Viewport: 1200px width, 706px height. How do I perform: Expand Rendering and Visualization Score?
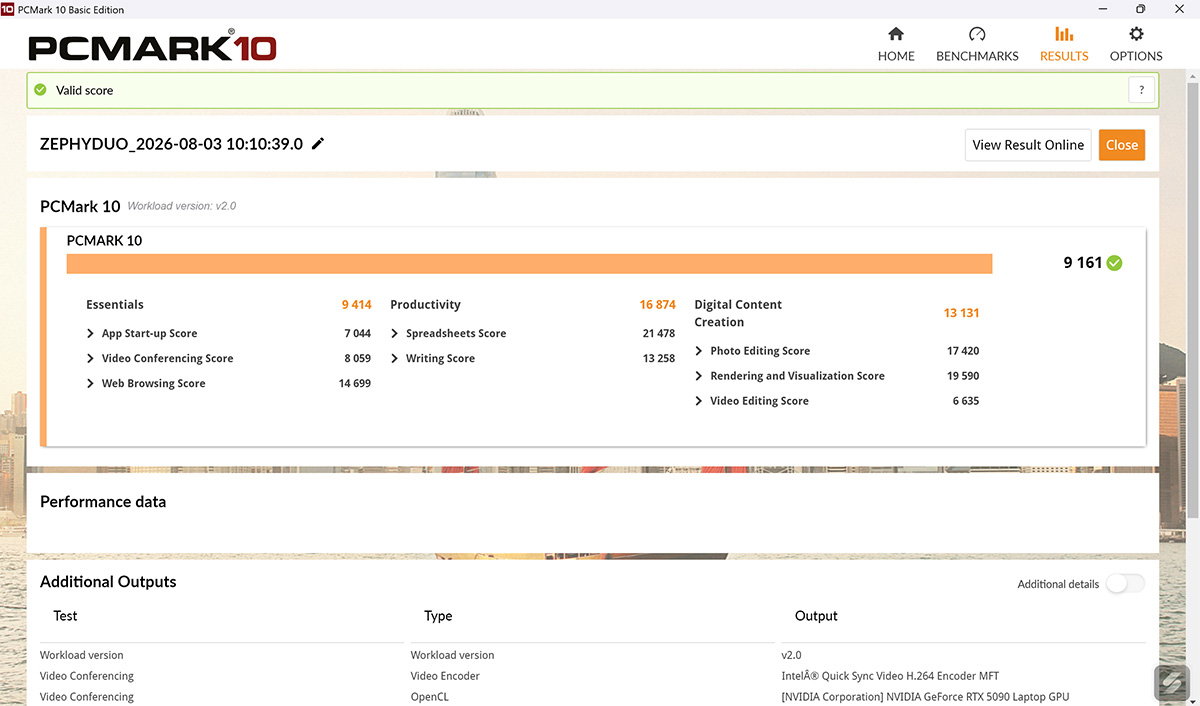pyautogui.click(x=699, y=376)
